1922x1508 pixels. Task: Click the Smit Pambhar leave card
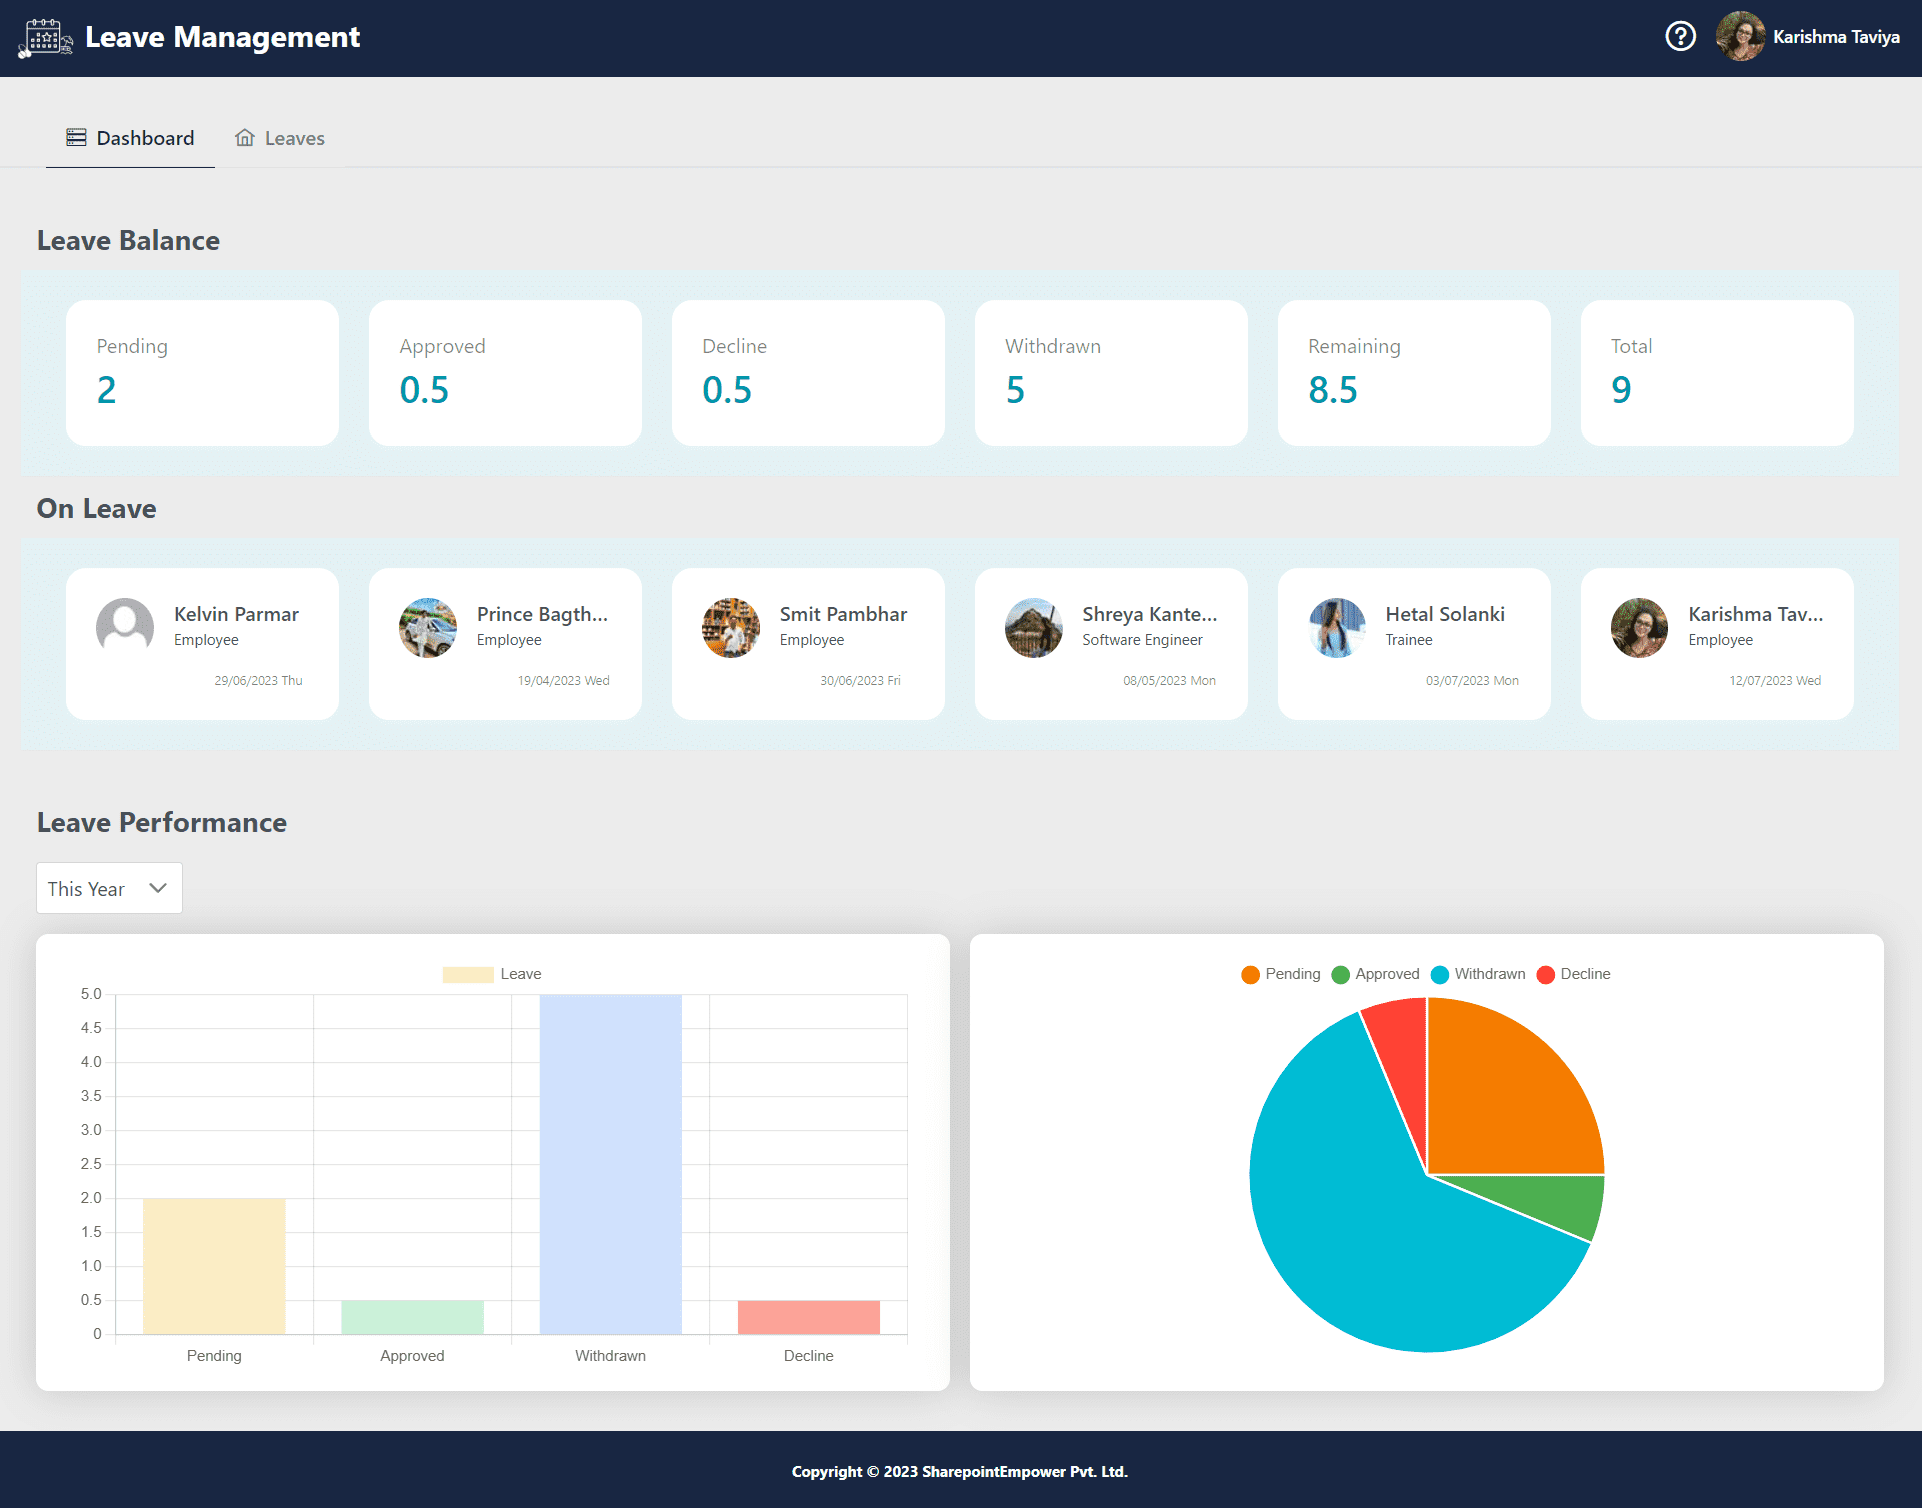[808, 644]
